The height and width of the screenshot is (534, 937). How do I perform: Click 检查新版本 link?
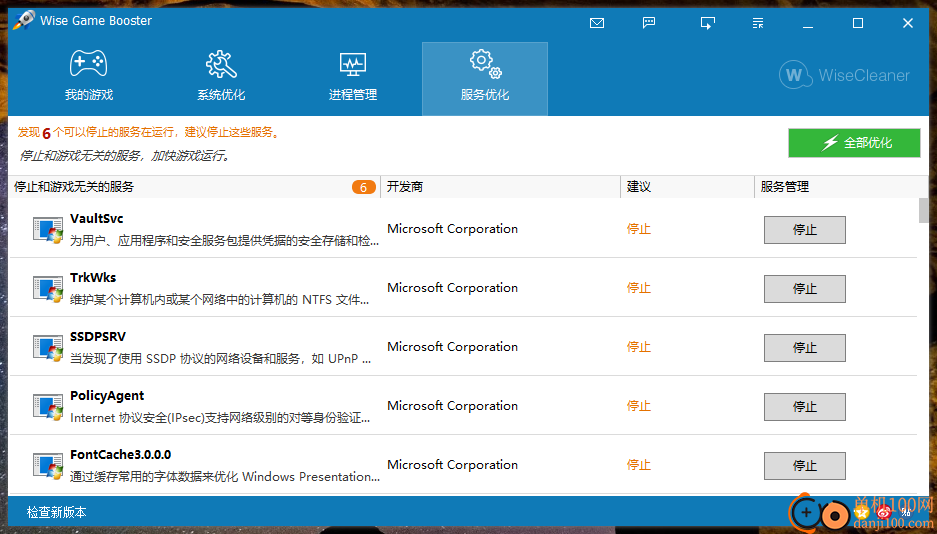(x=57, y=512)
